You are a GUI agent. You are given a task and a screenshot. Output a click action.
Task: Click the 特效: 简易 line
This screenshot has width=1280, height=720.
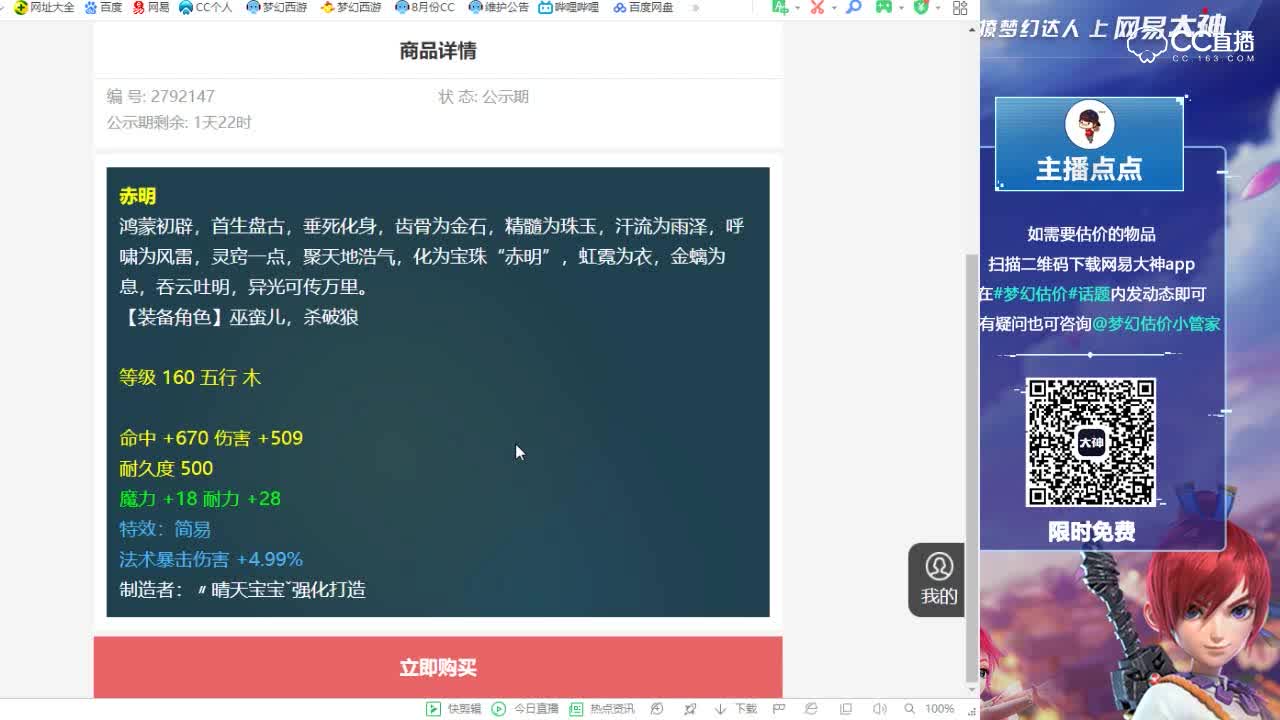[165, 529]
